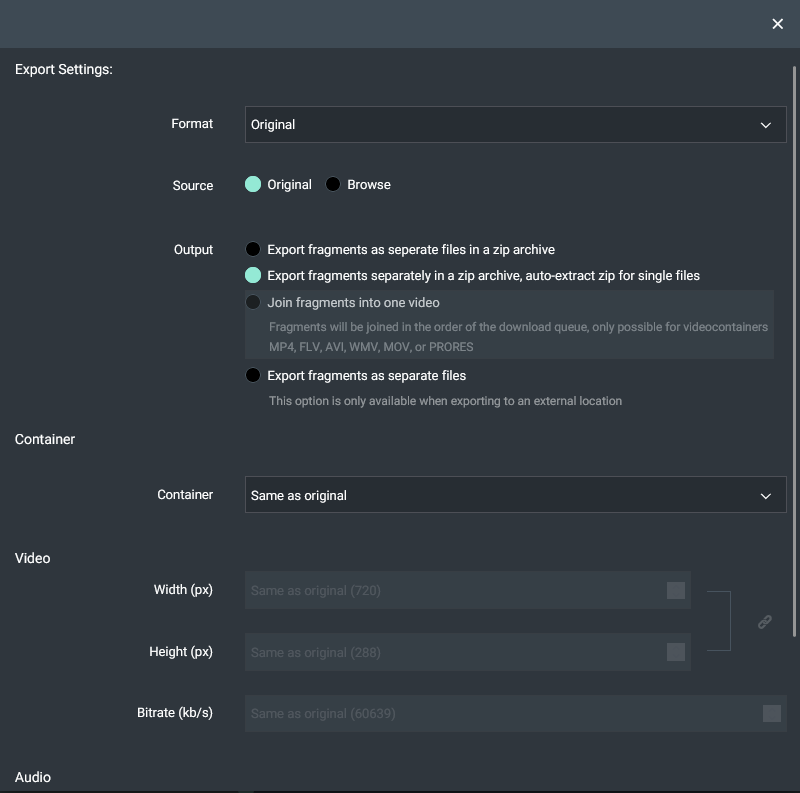
Task: Select the Original source radio button
Action: [x=253, y=184]
